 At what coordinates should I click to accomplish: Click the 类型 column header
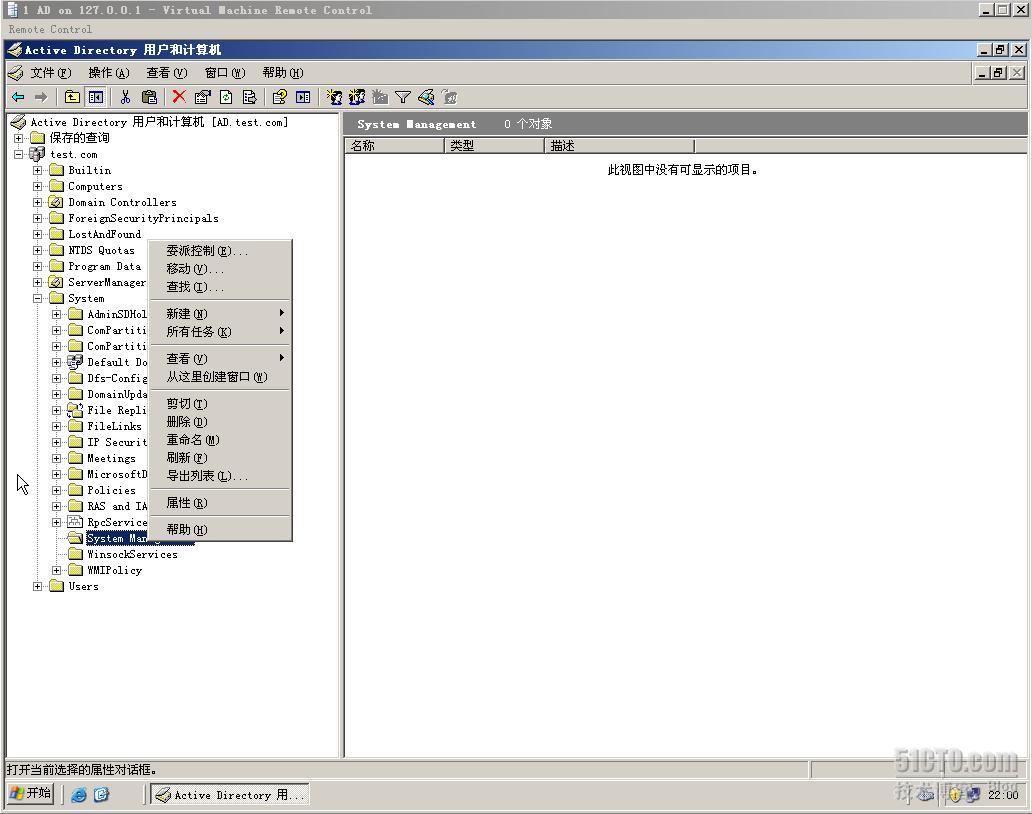pyautogui.click(x=494, y=146)
